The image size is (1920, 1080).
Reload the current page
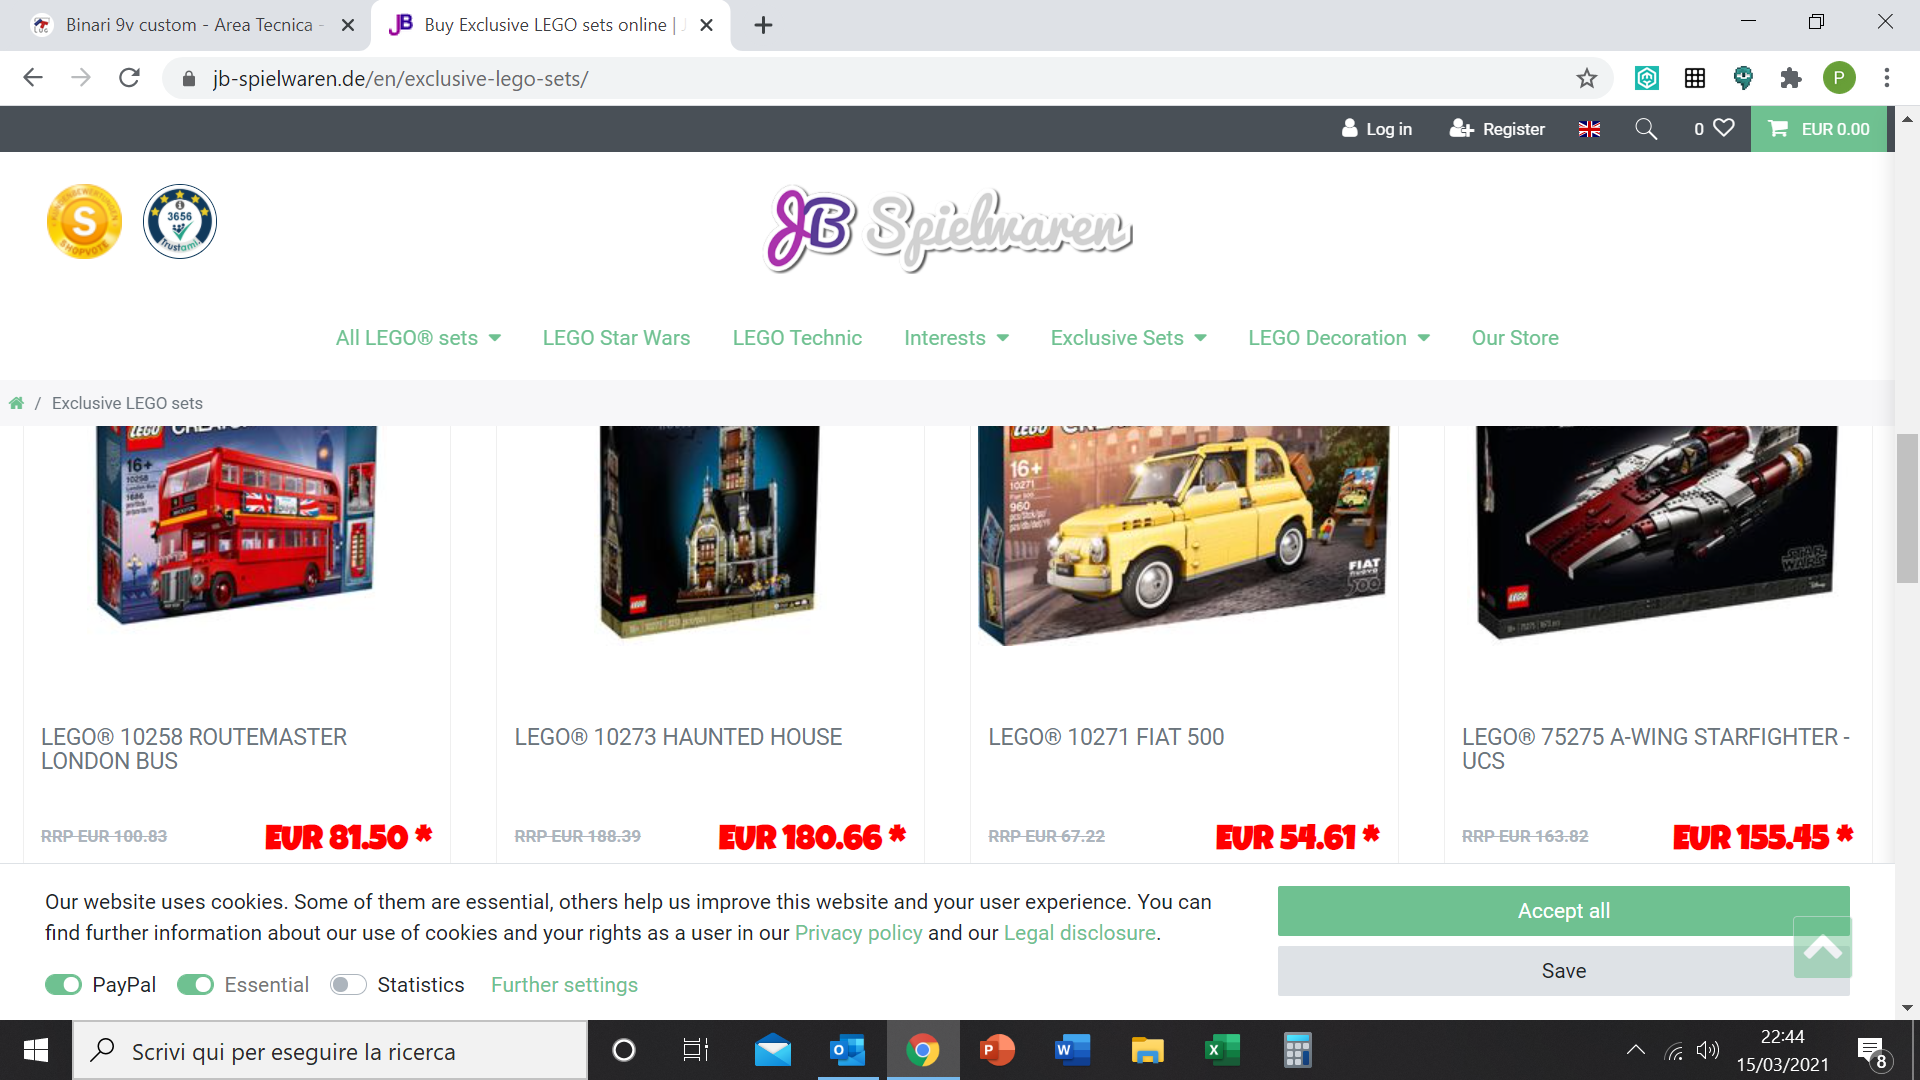coord(129,78)
